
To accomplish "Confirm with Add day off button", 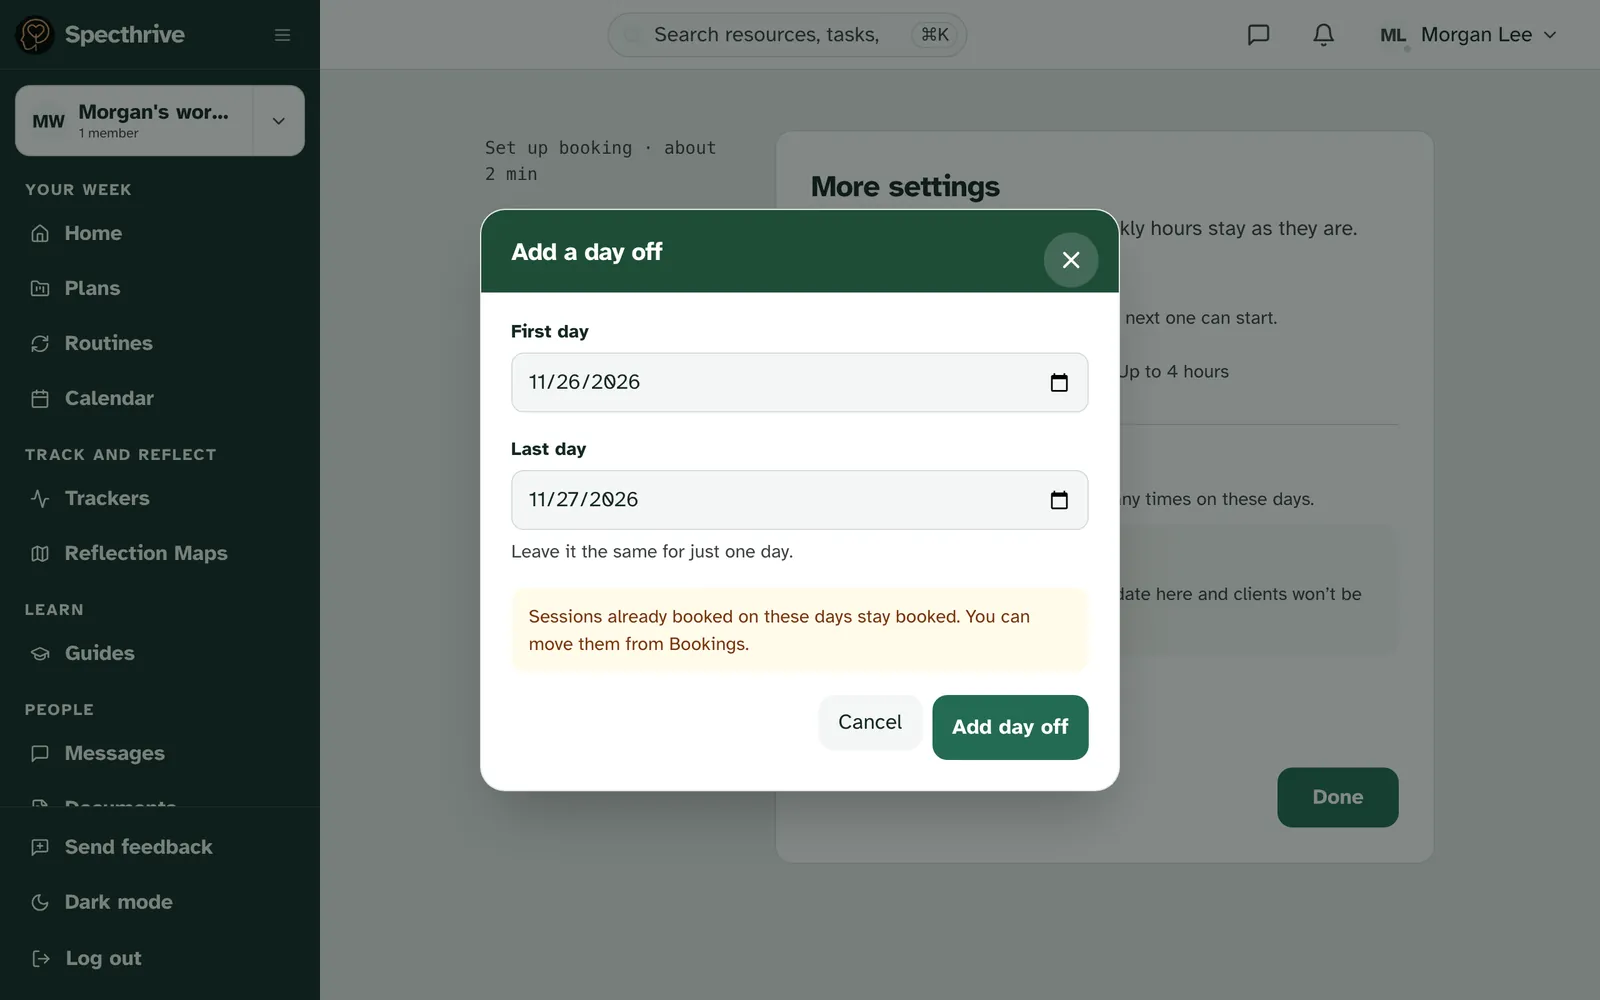I will click(x=1010, y=727).
